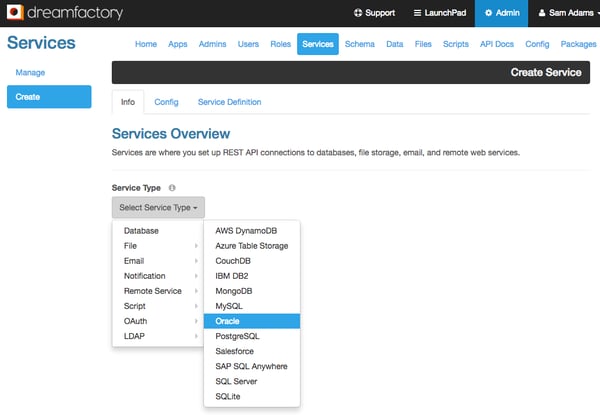Switch to the Service Definition tab
The width and height of the screenshot is (600, 415).
tap(230, 102)
